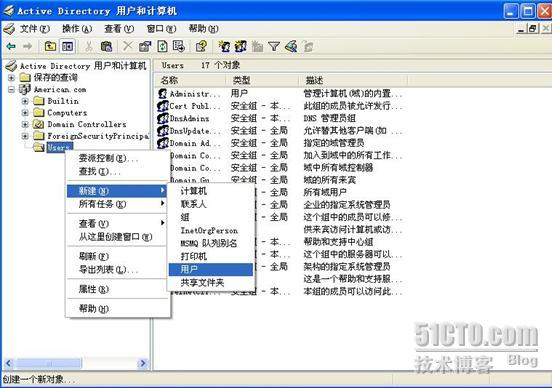Click the Administrator user icon in list
This screenshot has height=388, width=552.
click(162, 94)
